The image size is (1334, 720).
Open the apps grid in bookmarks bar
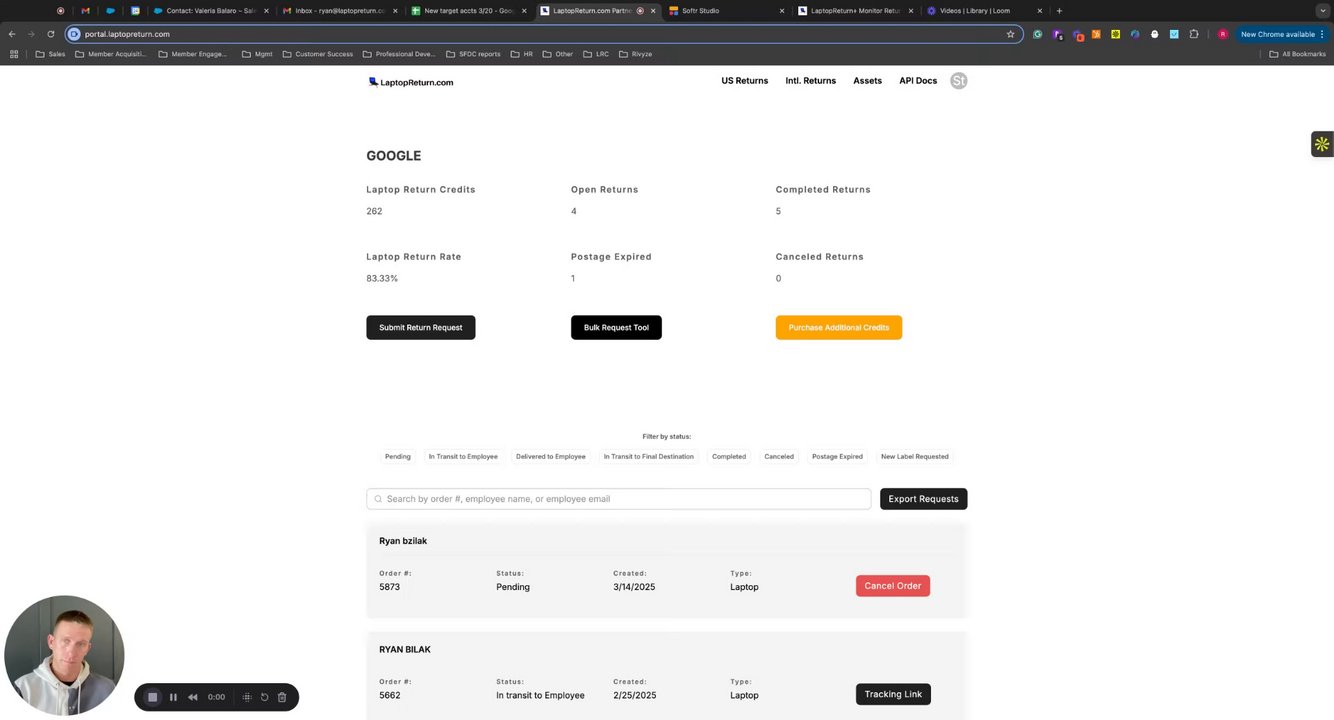14,54
